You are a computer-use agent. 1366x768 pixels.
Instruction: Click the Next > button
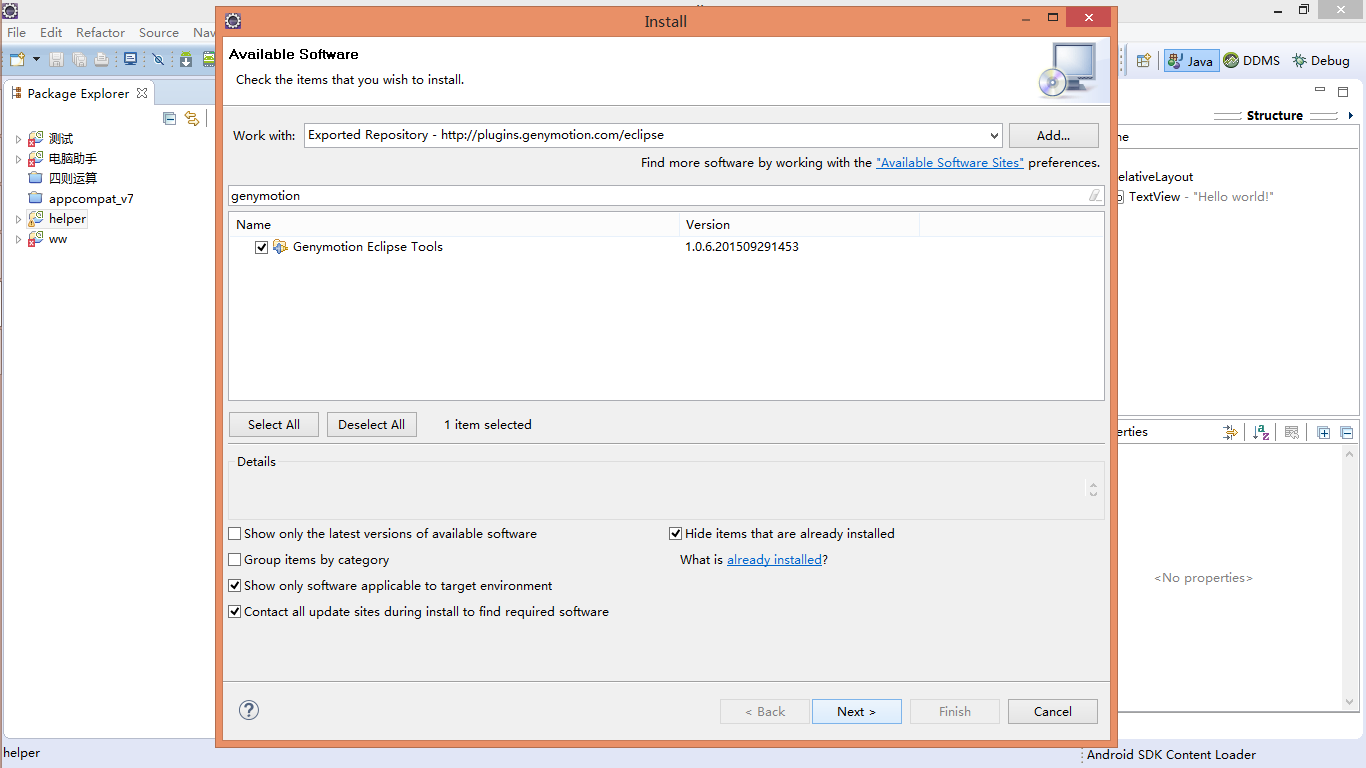[856, 712]
